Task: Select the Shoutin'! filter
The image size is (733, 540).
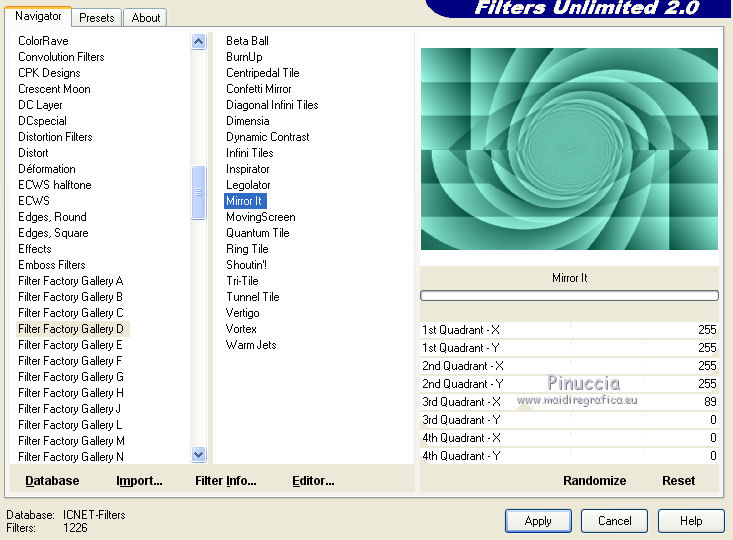Action: pyautogui.click(x=246, y=265)
